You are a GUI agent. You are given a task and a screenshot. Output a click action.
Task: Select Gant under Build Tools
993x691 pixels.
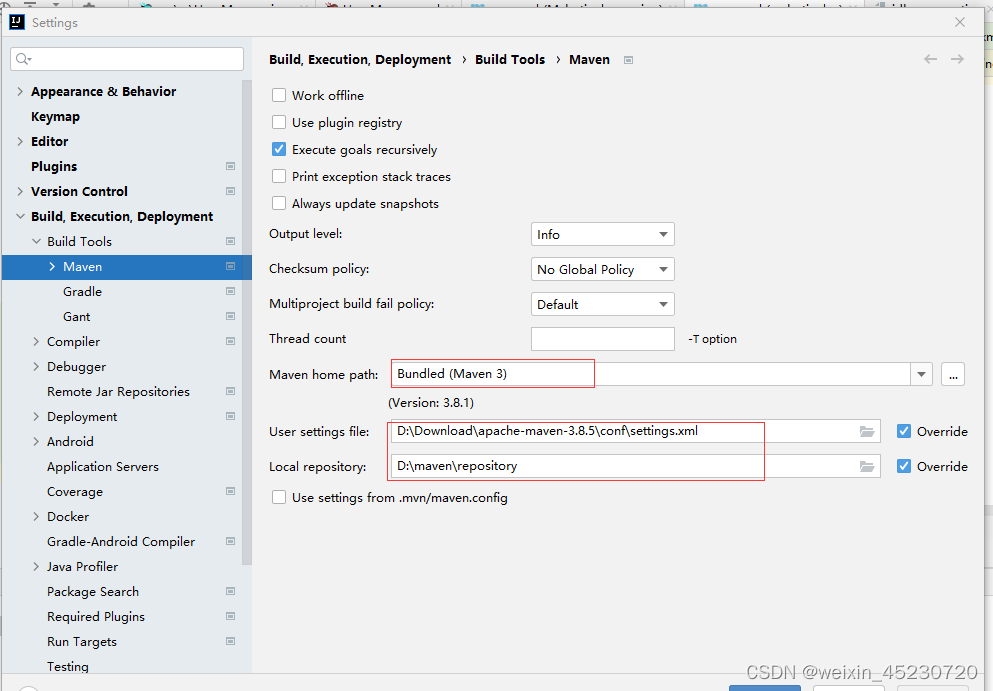(77, 316)
